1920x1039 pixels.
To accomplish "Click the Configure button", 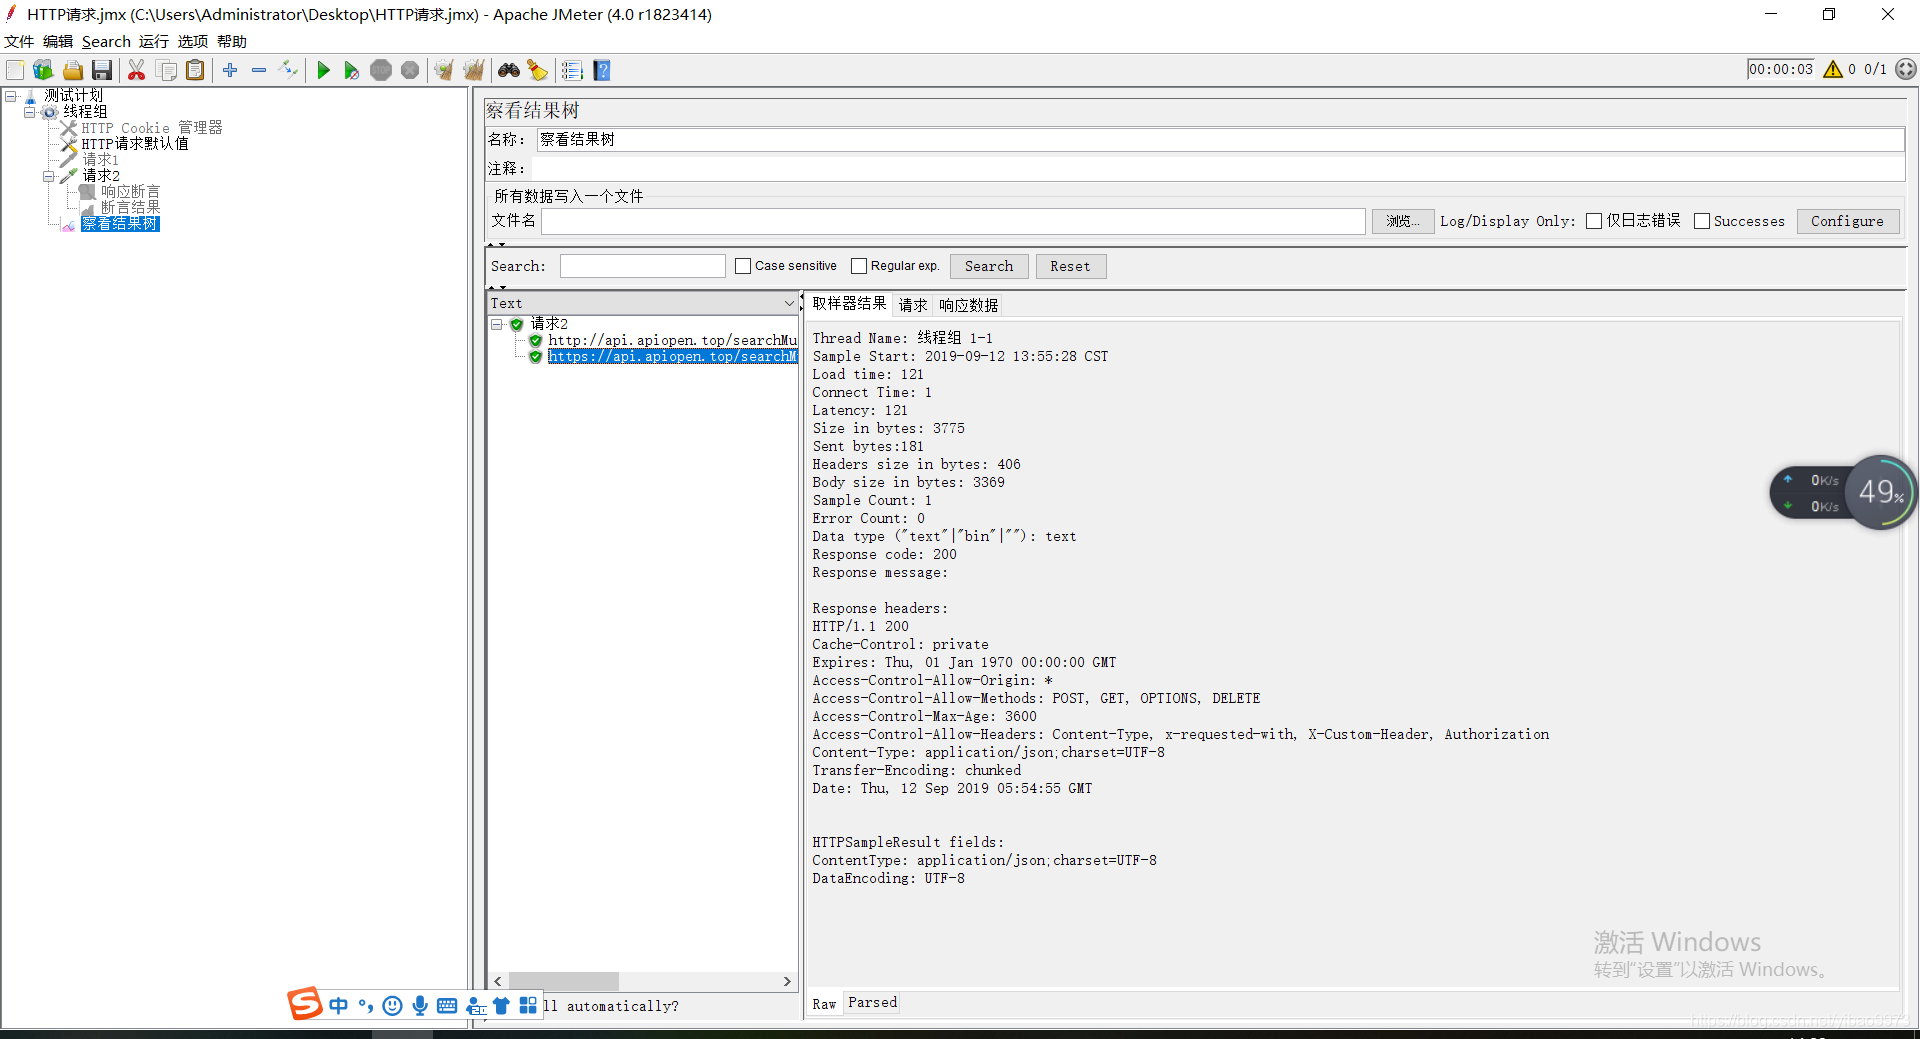I will click(1847, 221).
